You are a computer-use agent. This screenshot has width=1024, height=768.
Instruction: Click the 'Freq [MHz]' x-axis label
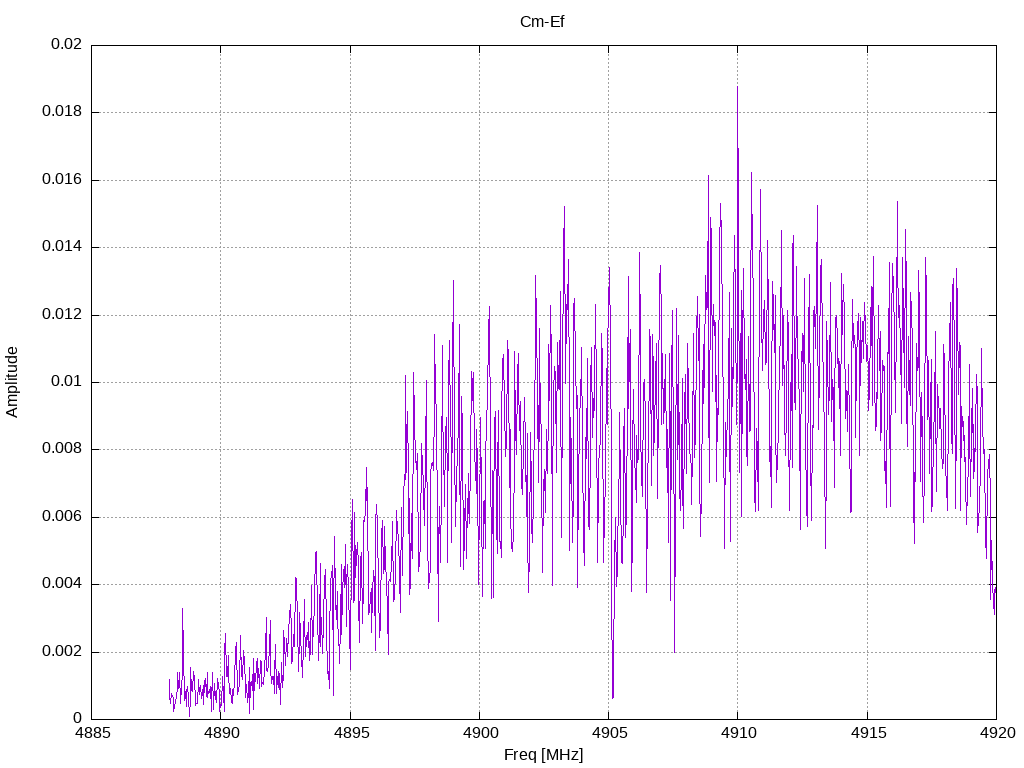click(x=543, y=754)
